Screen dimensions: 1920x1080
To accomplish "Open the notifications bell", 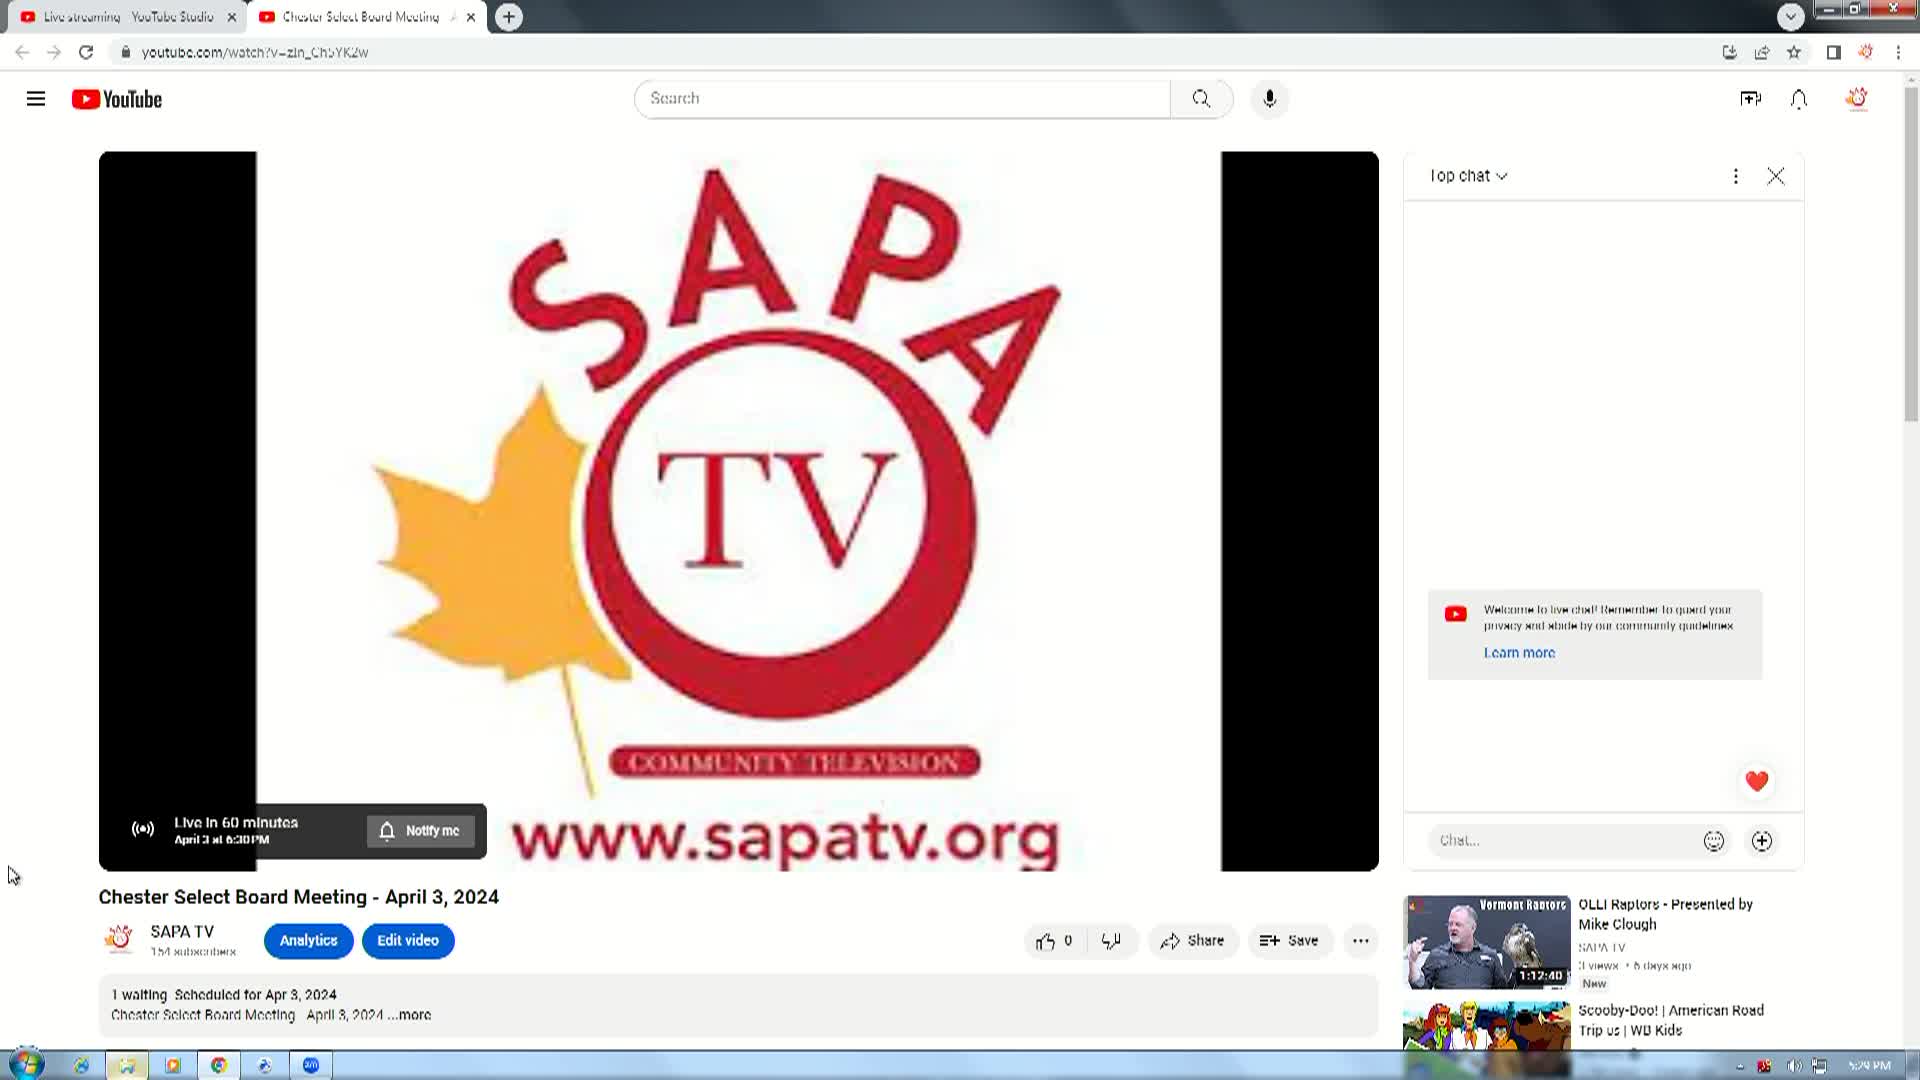I will 1798,99.
